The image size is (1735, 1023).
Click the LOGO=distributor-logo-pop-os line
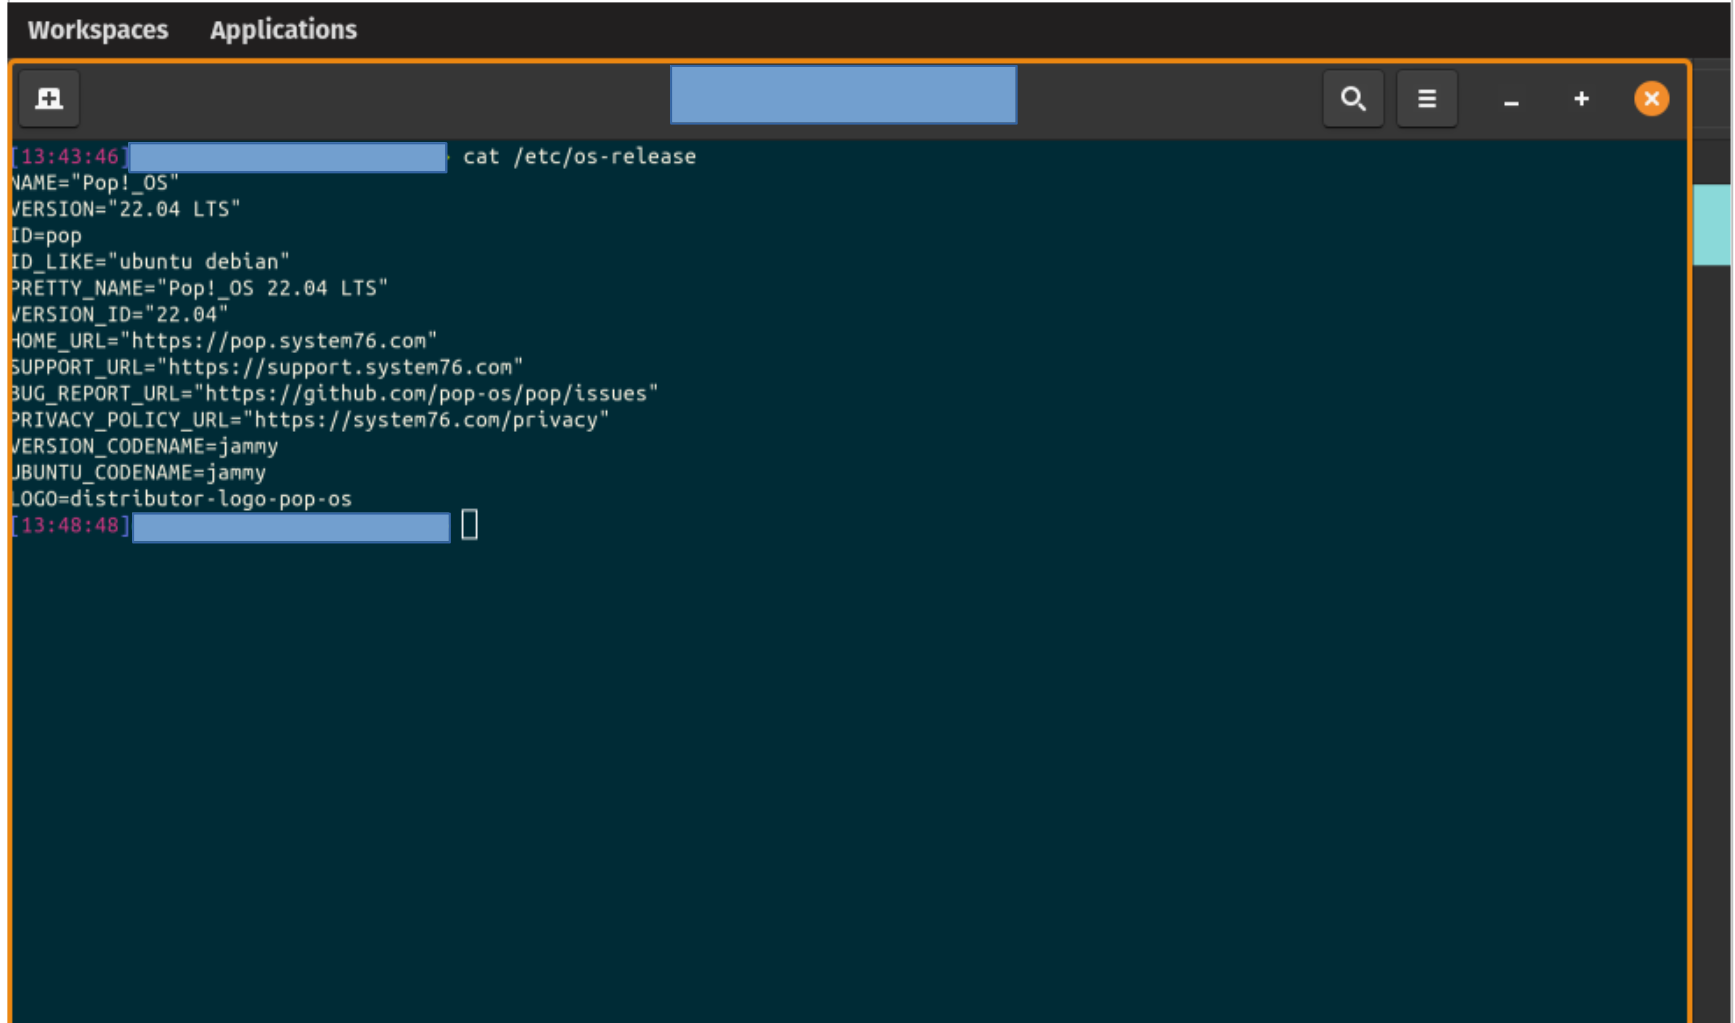181,499
